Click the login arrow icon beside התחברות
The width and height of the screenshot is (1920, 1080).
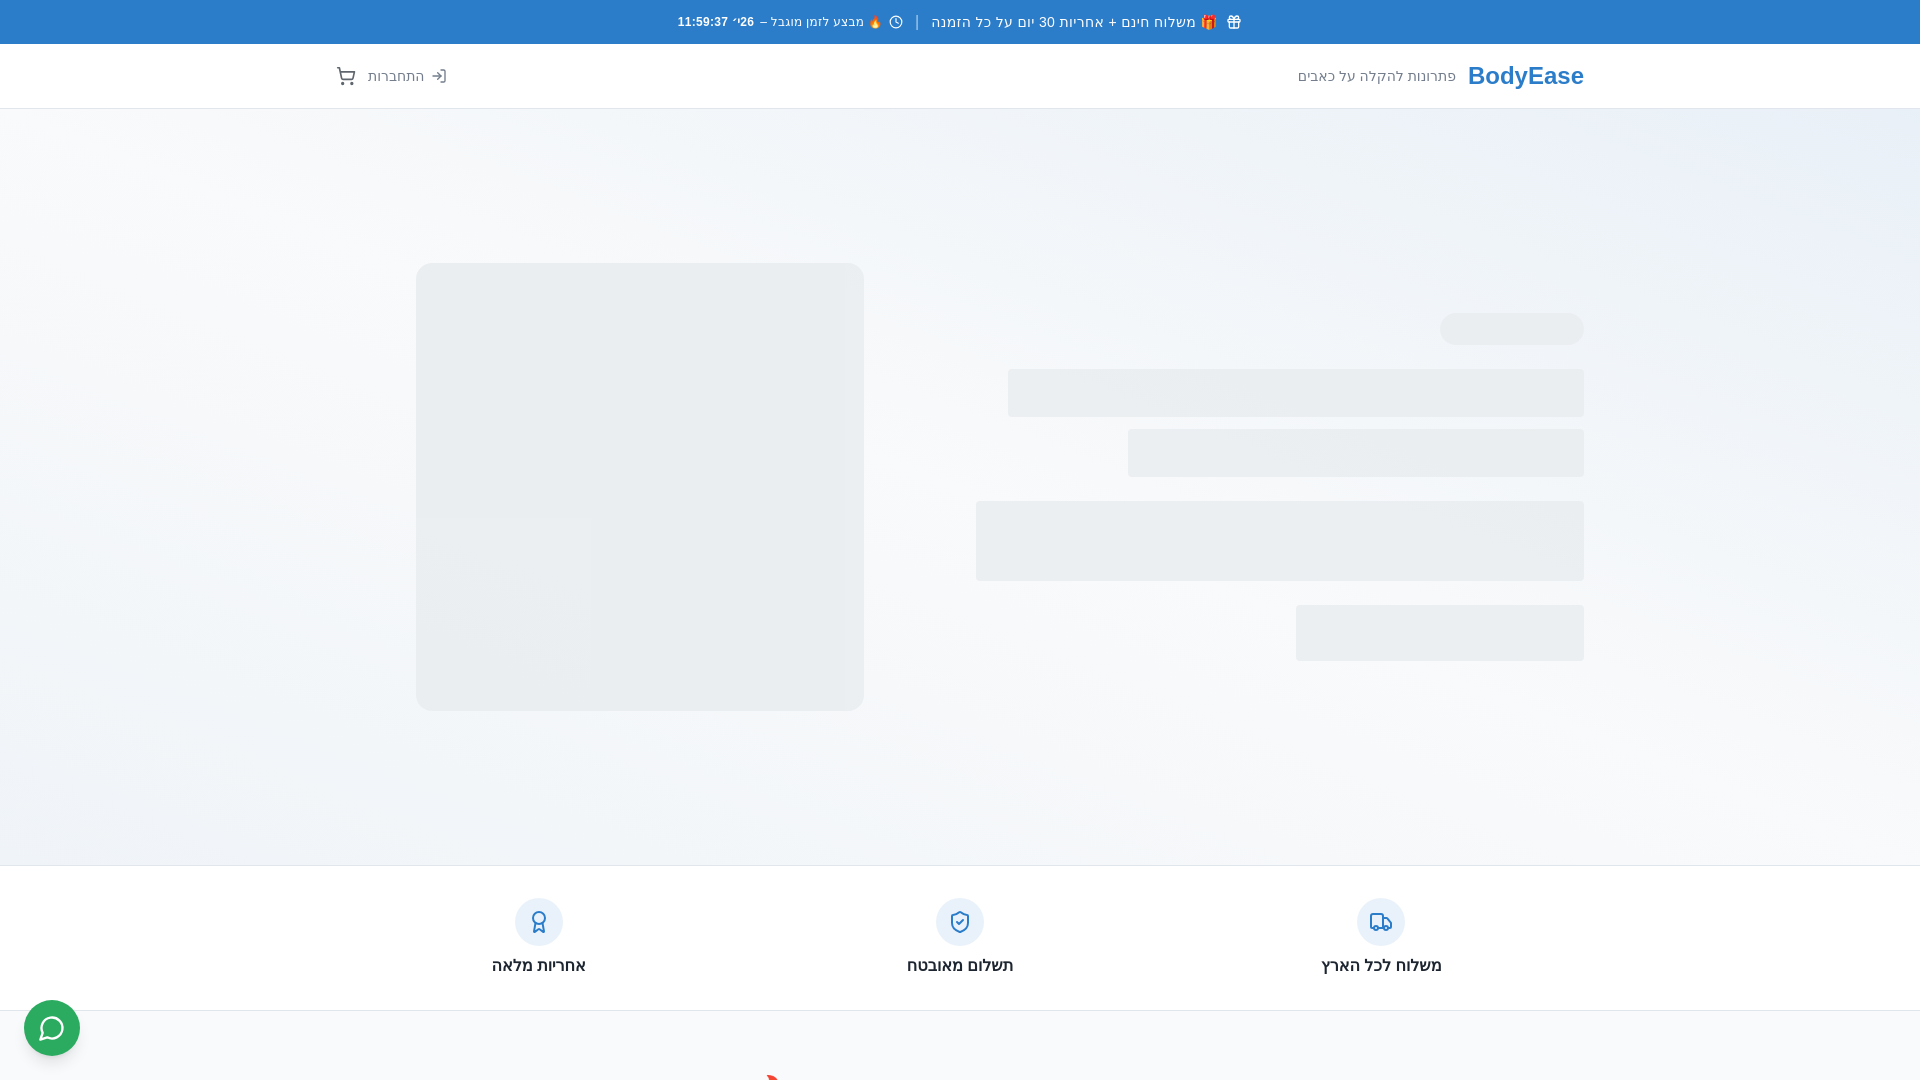tap(439, 76)
